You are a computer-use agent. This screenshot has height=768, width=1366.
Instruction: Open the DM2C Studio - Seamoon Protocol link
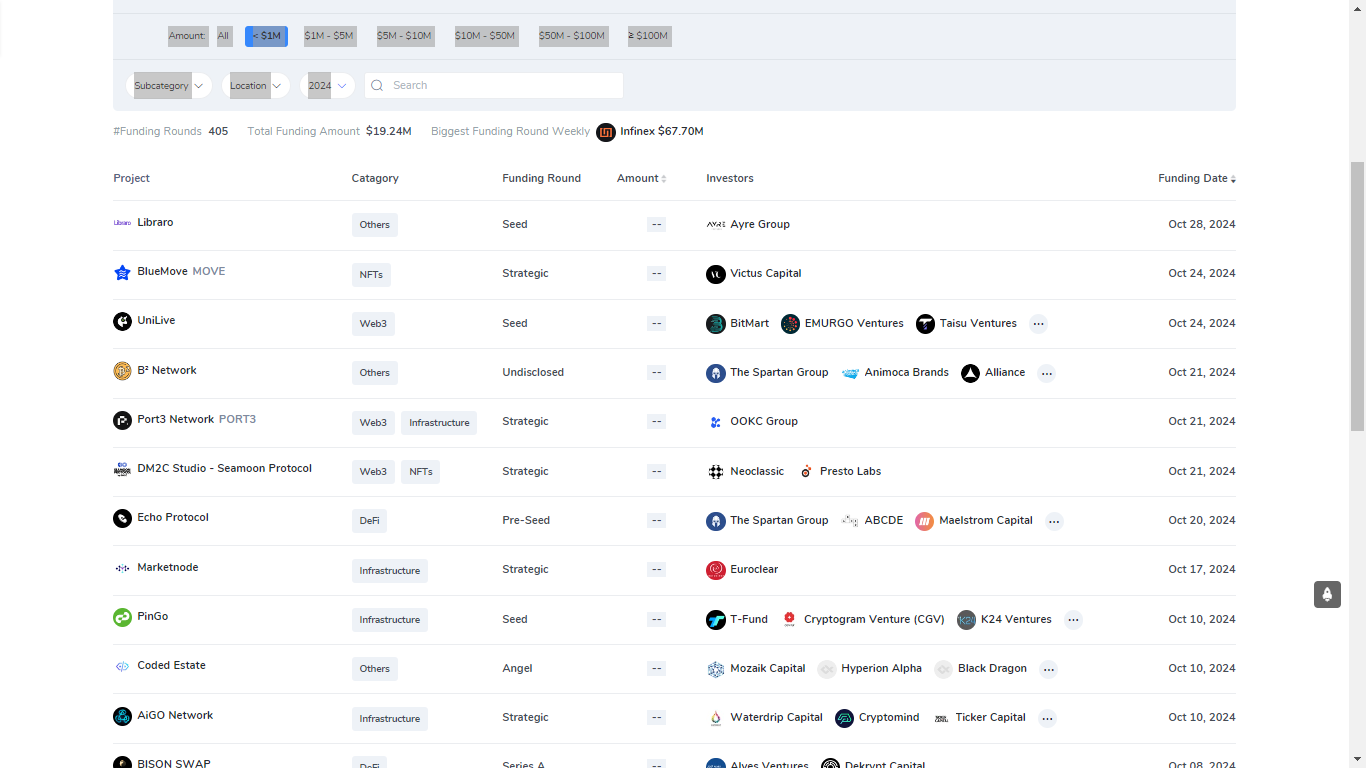[225, 468]
